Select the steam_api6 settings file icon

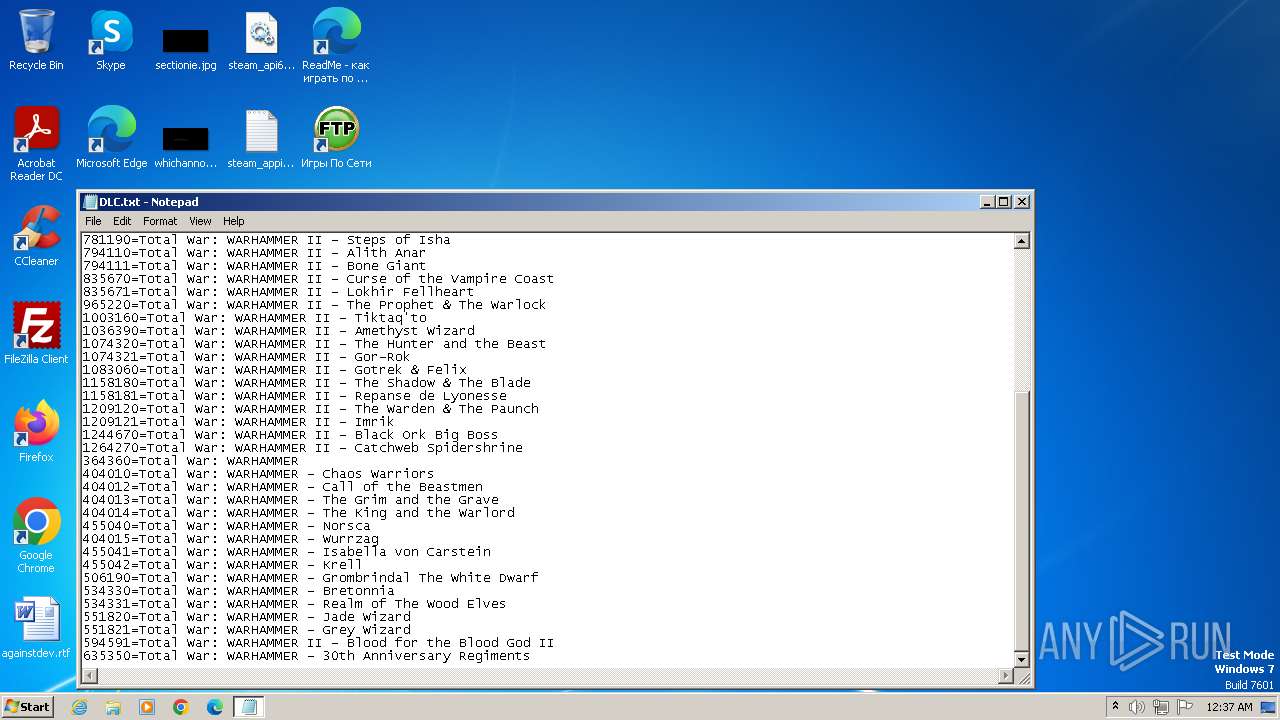click(261, 40)
